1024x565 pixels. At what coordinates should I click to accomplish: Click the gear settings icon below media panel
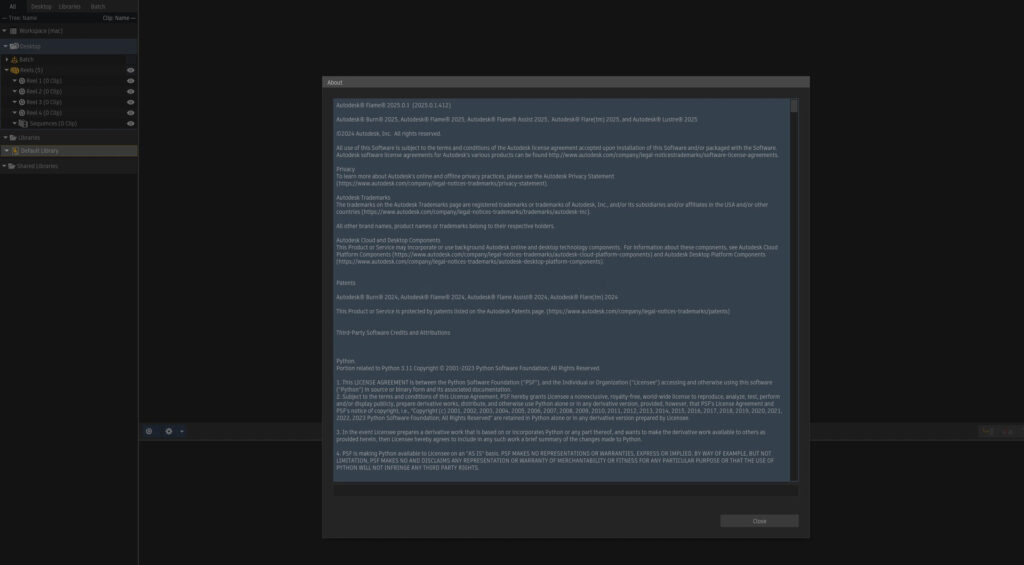click(168, 431)
